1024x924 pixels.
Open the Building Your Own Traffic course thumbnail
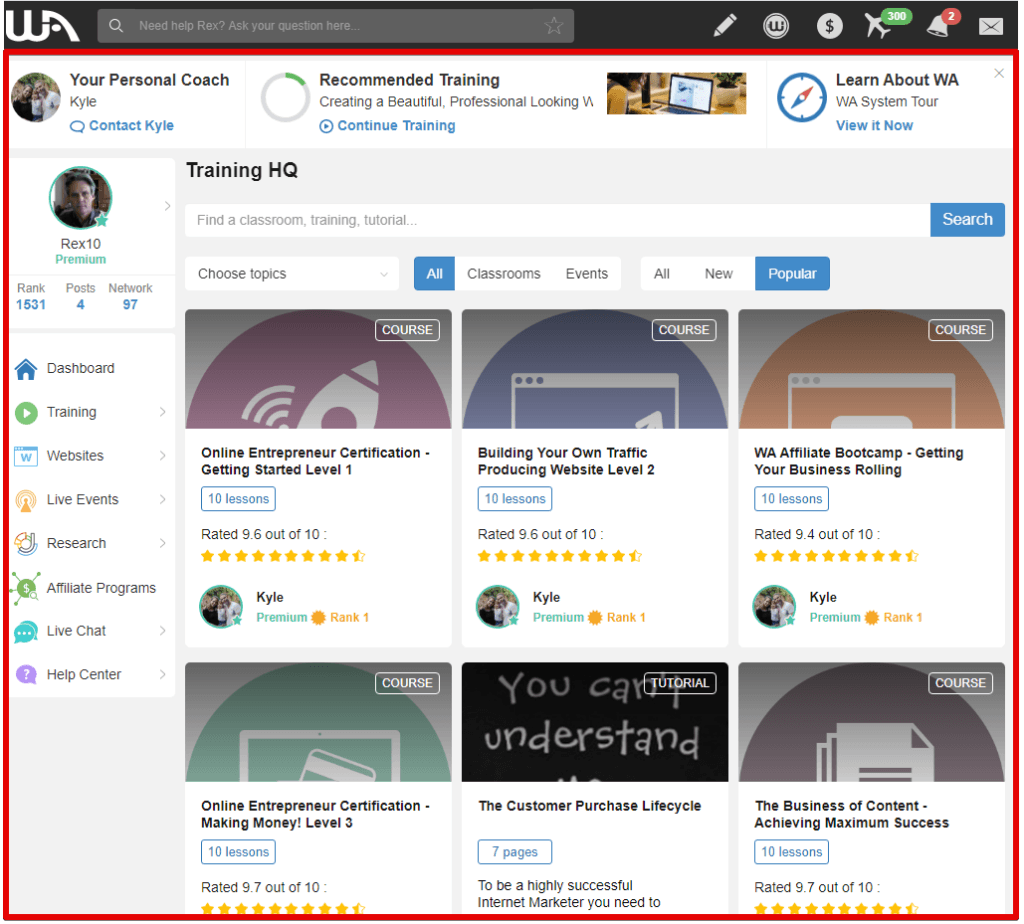[x=595, y=369]
